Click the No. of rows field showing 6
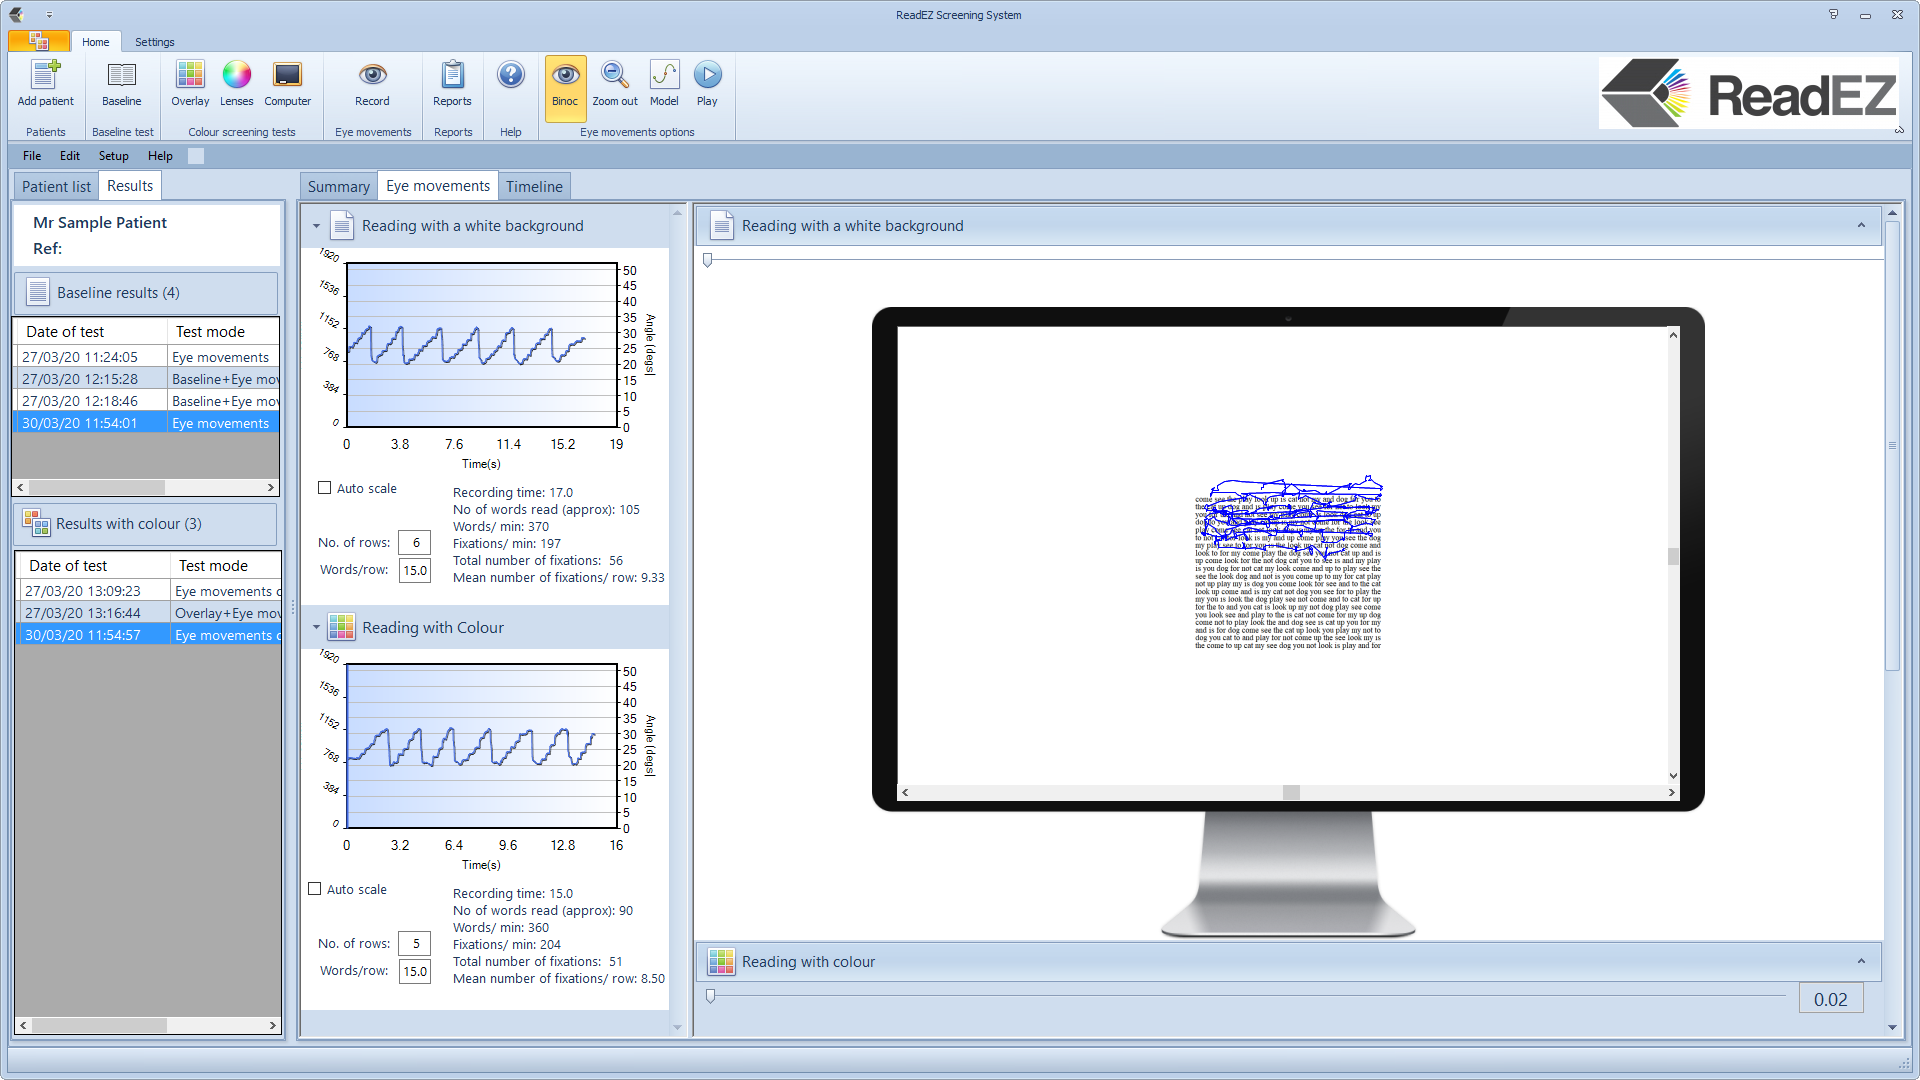 (x=415, y=542)
